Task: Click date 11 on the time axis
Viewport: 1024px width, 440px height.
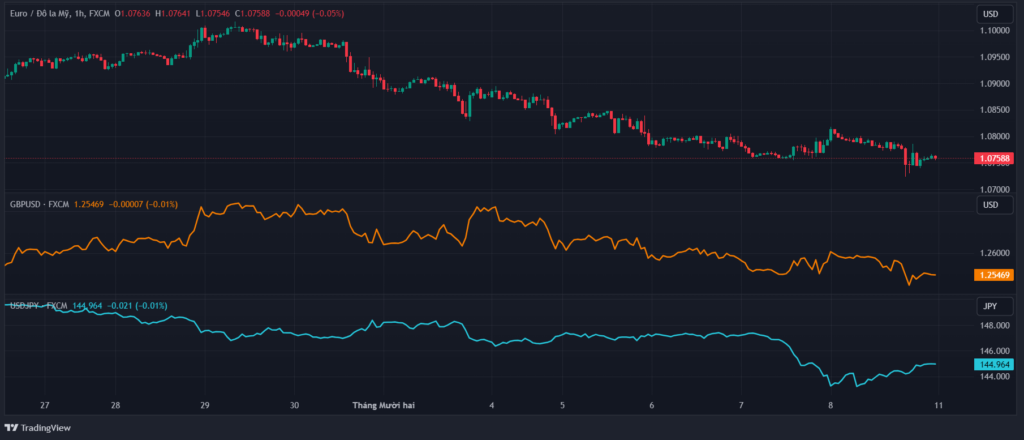Action: coord(938,407)
